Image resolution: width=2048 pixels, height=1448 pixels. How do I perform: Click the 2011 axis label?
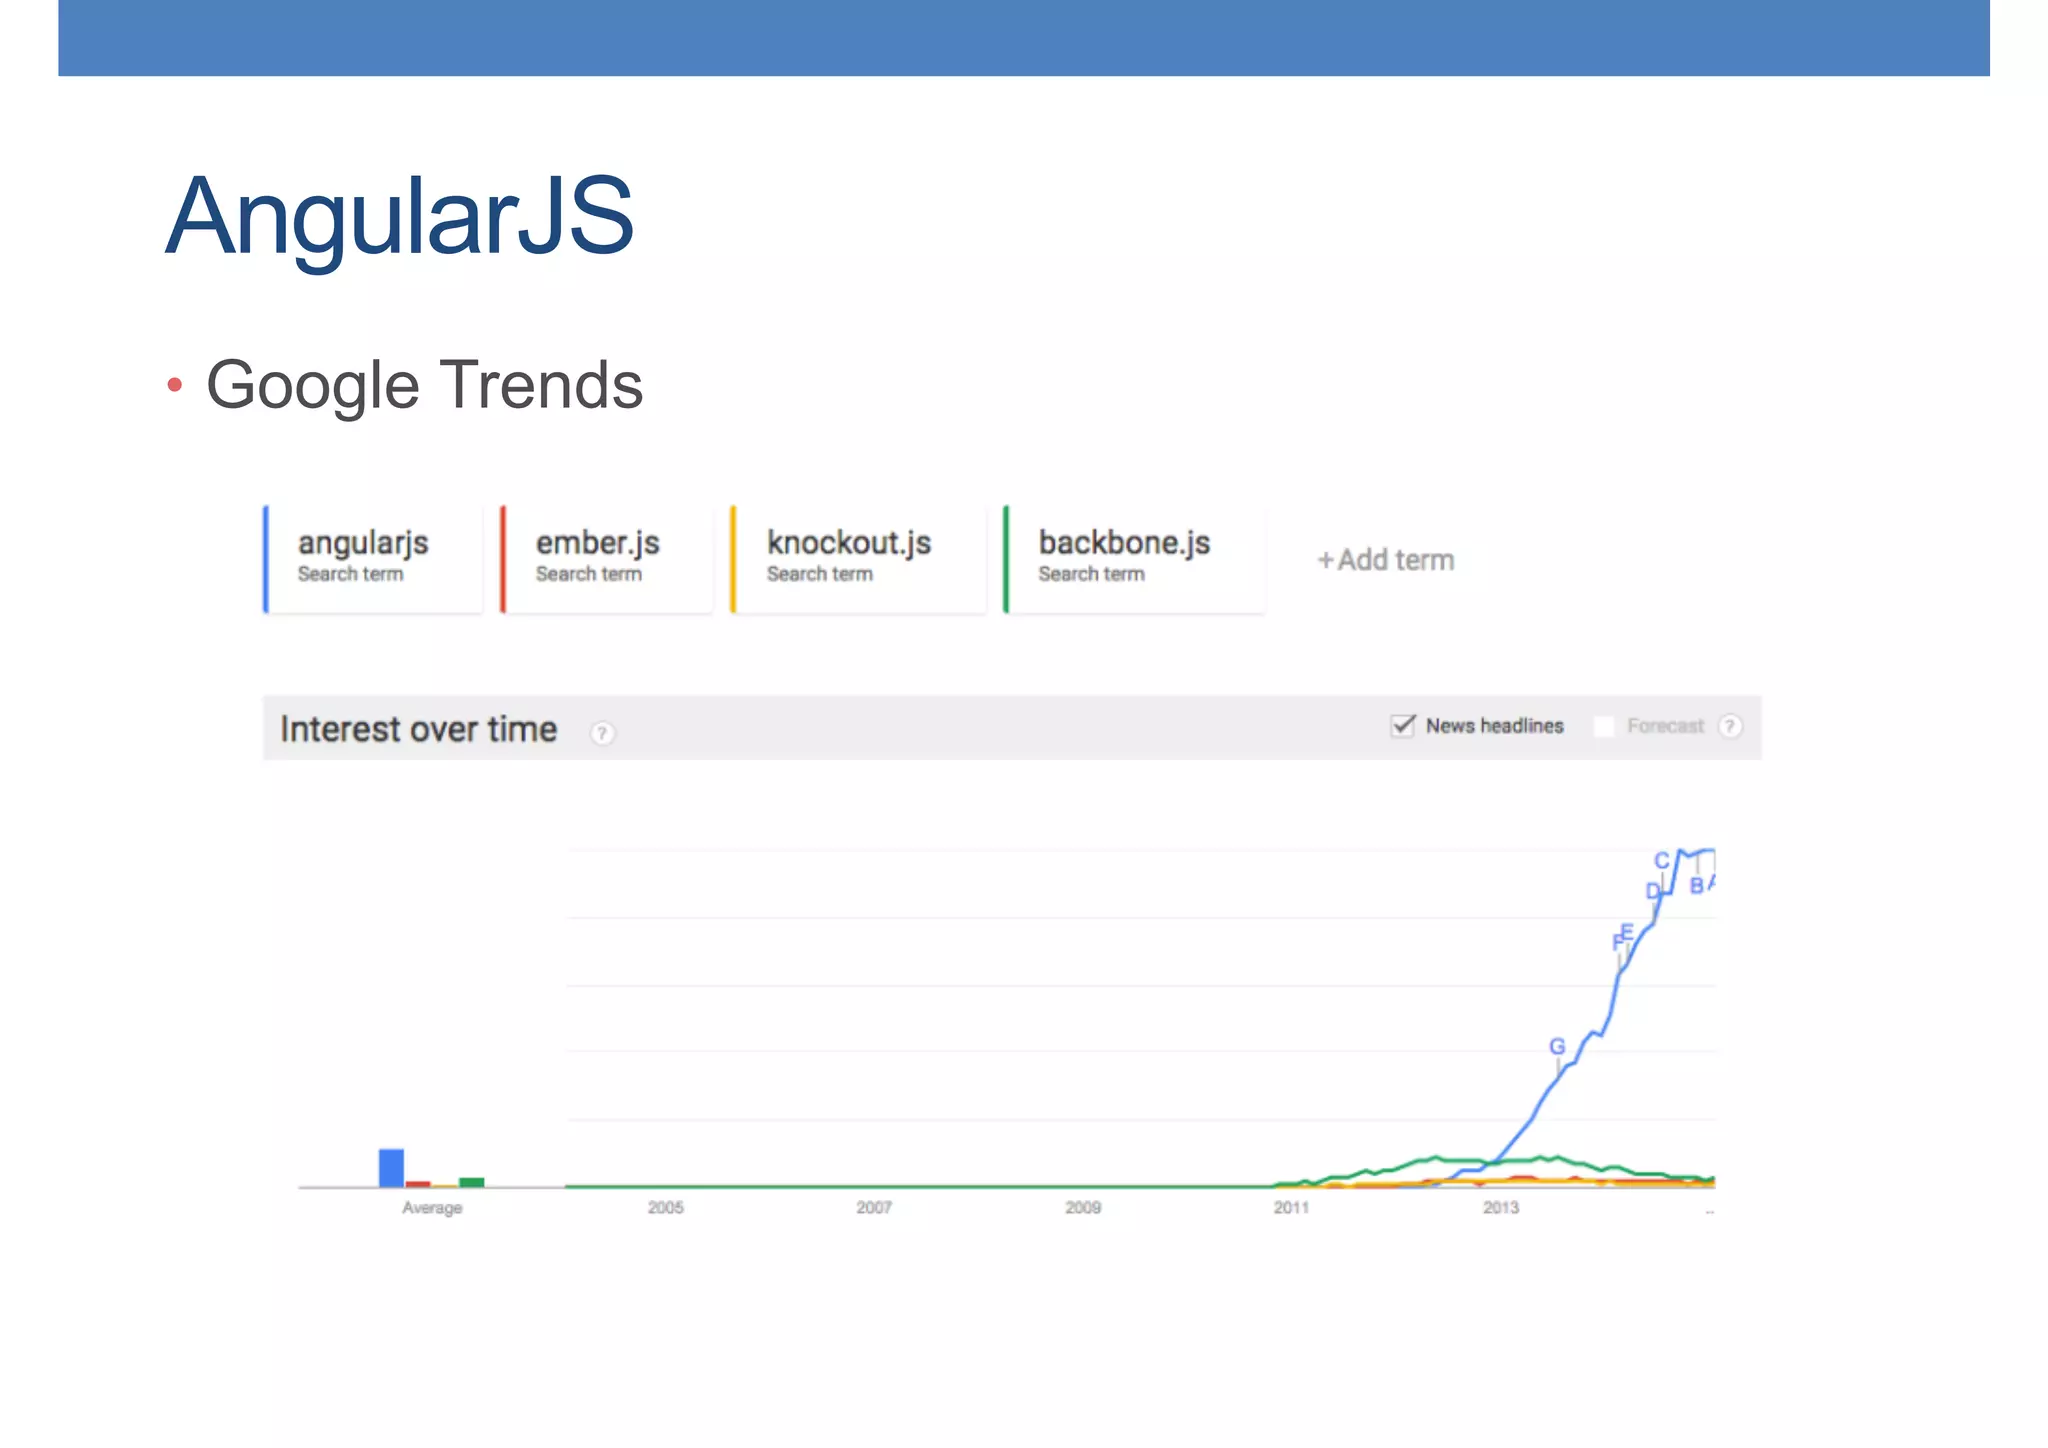click(x=1291, y=1208)
